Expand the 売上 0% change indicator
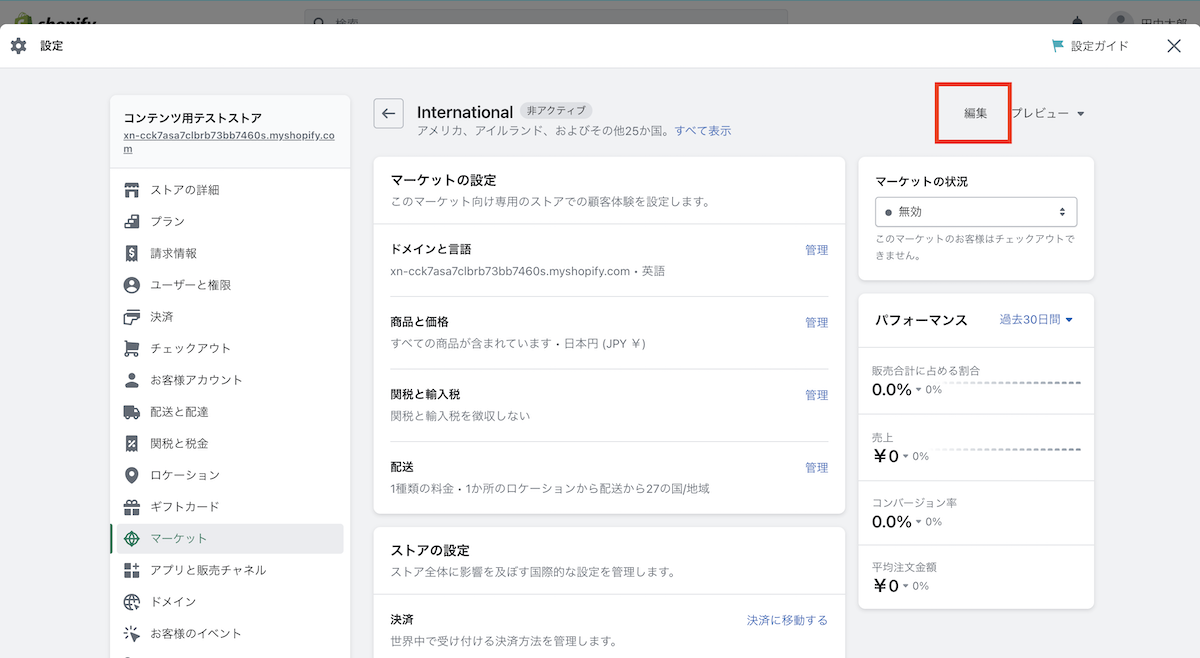Viewport: 1200px width, 658px height. [916, 456]
